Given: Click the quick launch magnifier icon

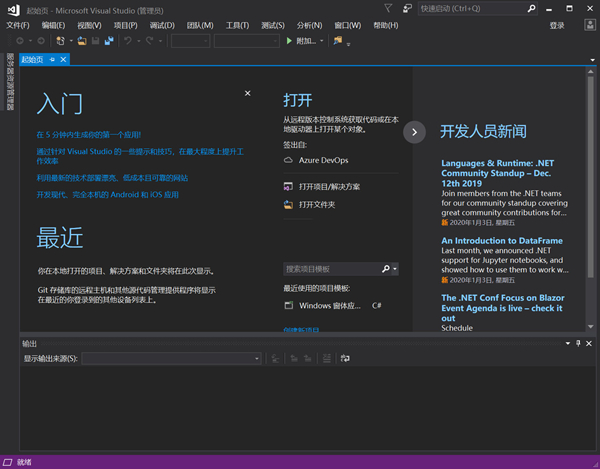Looking at the screenshot, I should point(531,8).
